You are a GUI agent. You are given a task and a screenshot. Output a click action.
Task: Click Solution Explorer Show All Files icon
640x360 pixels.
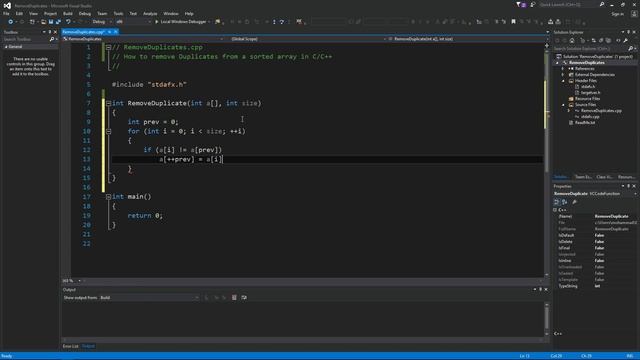608,40
